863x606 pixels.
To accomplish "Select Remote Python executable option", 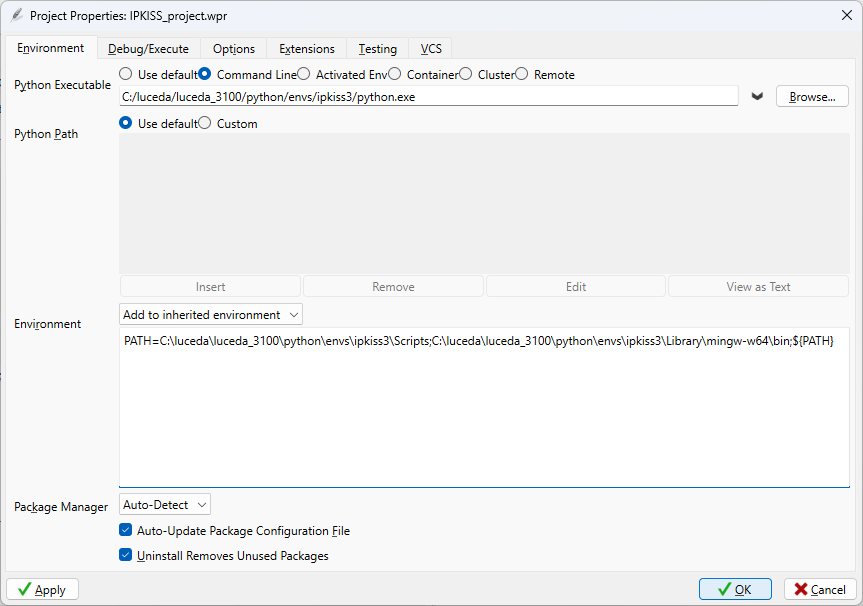I will tap(522, 74).
